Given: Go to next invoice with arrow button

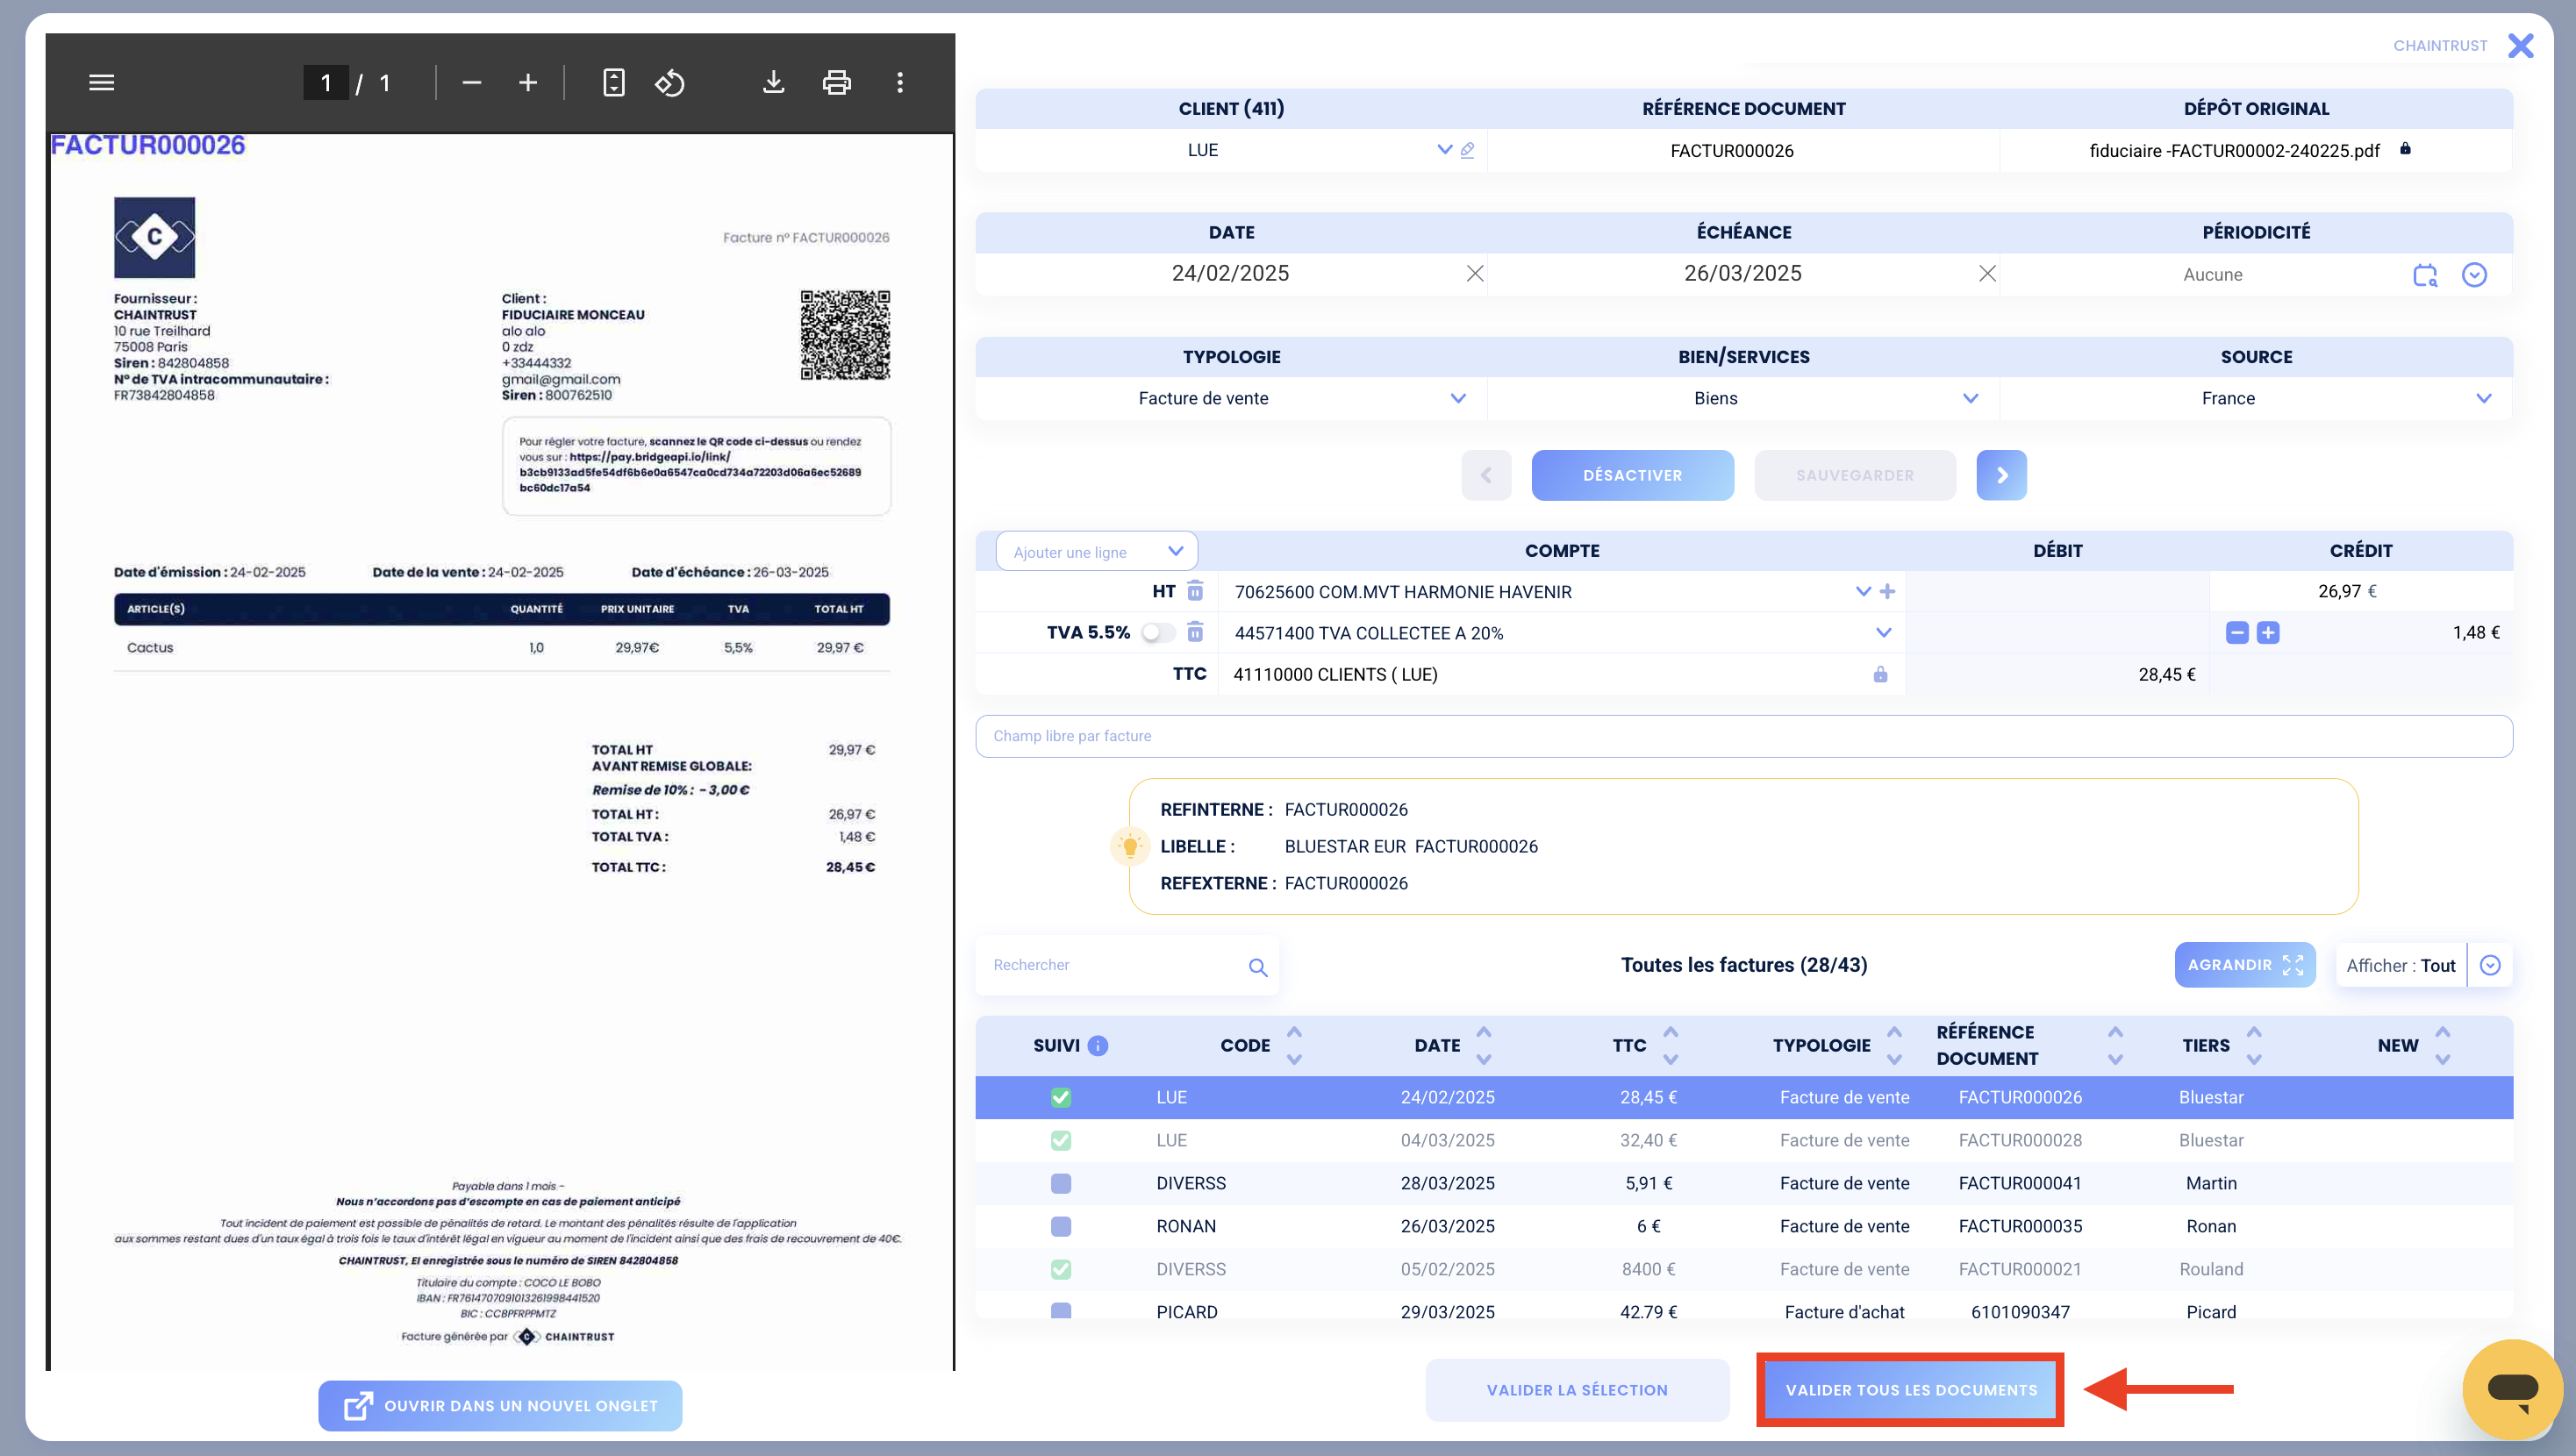Looking at the screenshot, I should (2001, 475).
